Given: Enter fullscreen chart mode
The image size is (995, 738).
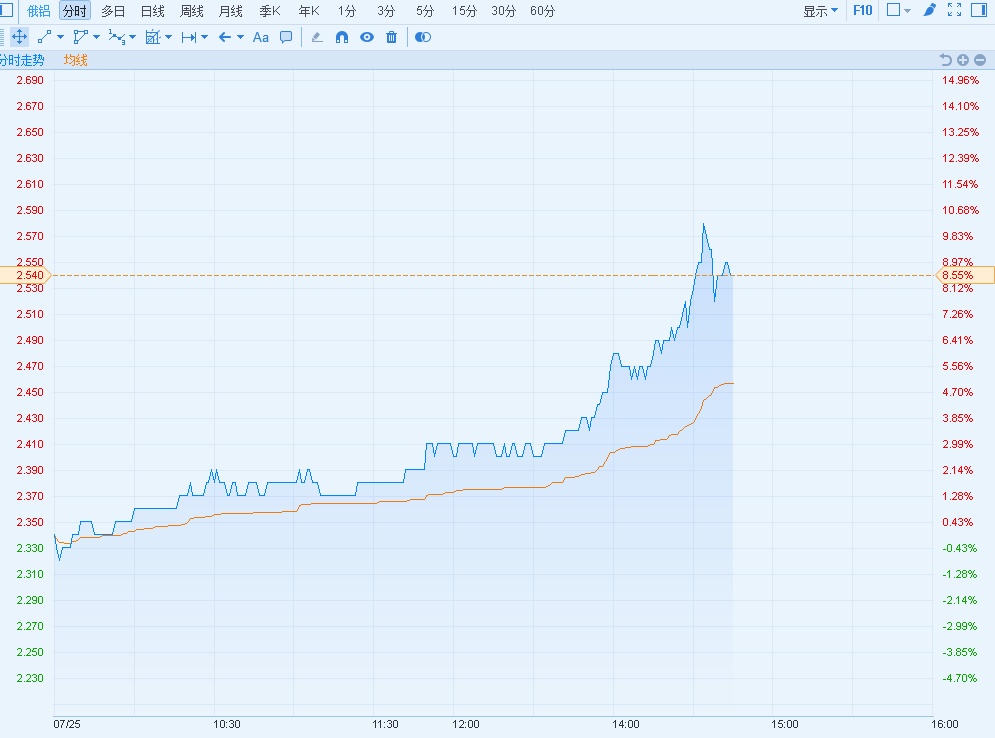Looking at the screenshot, I should point(953,10).
